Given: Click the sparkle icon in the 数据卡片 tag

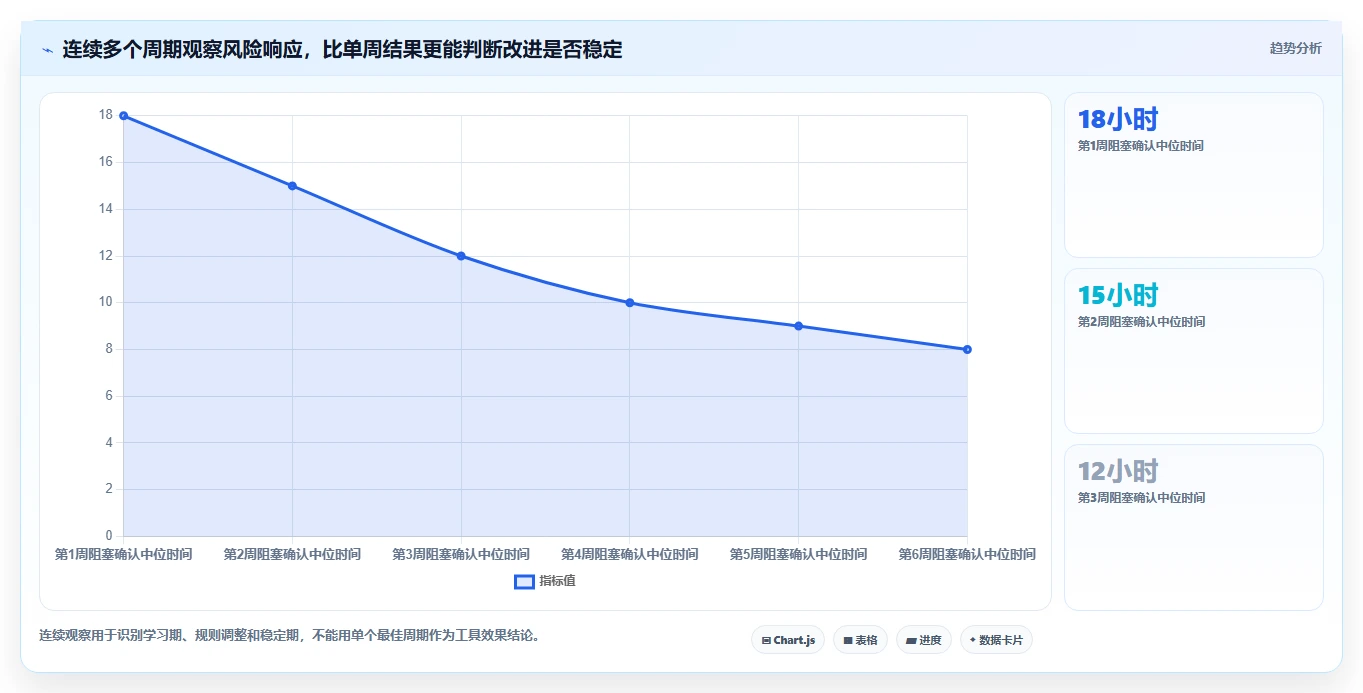Looking at the screenshot, I should (x=973, y=640).
